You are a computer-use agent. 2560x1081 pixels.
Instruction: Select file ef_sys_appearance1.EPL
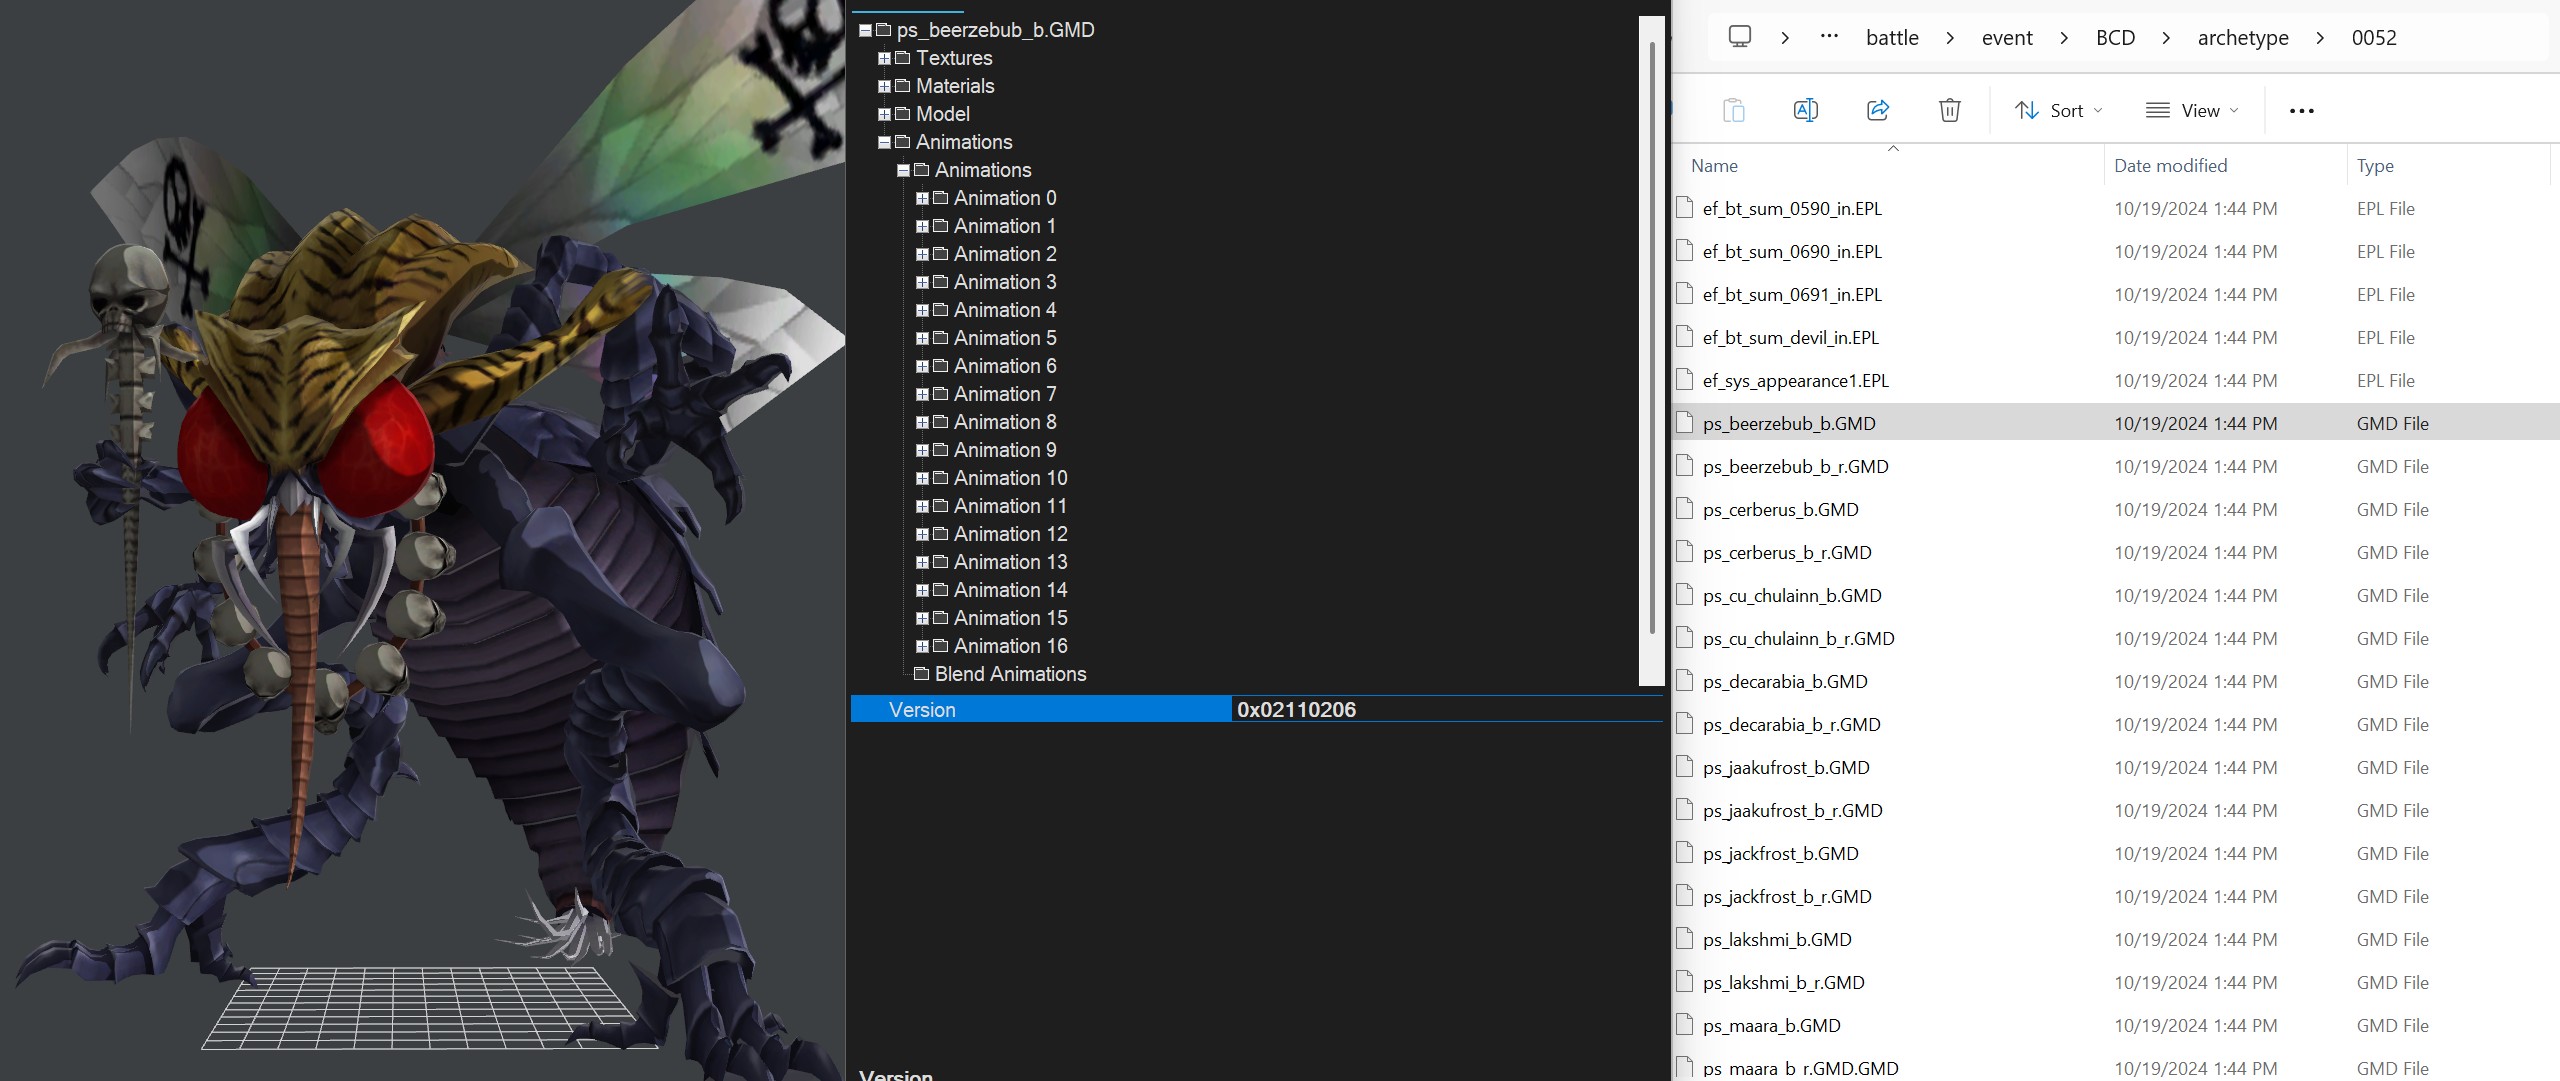[1795, 380]
